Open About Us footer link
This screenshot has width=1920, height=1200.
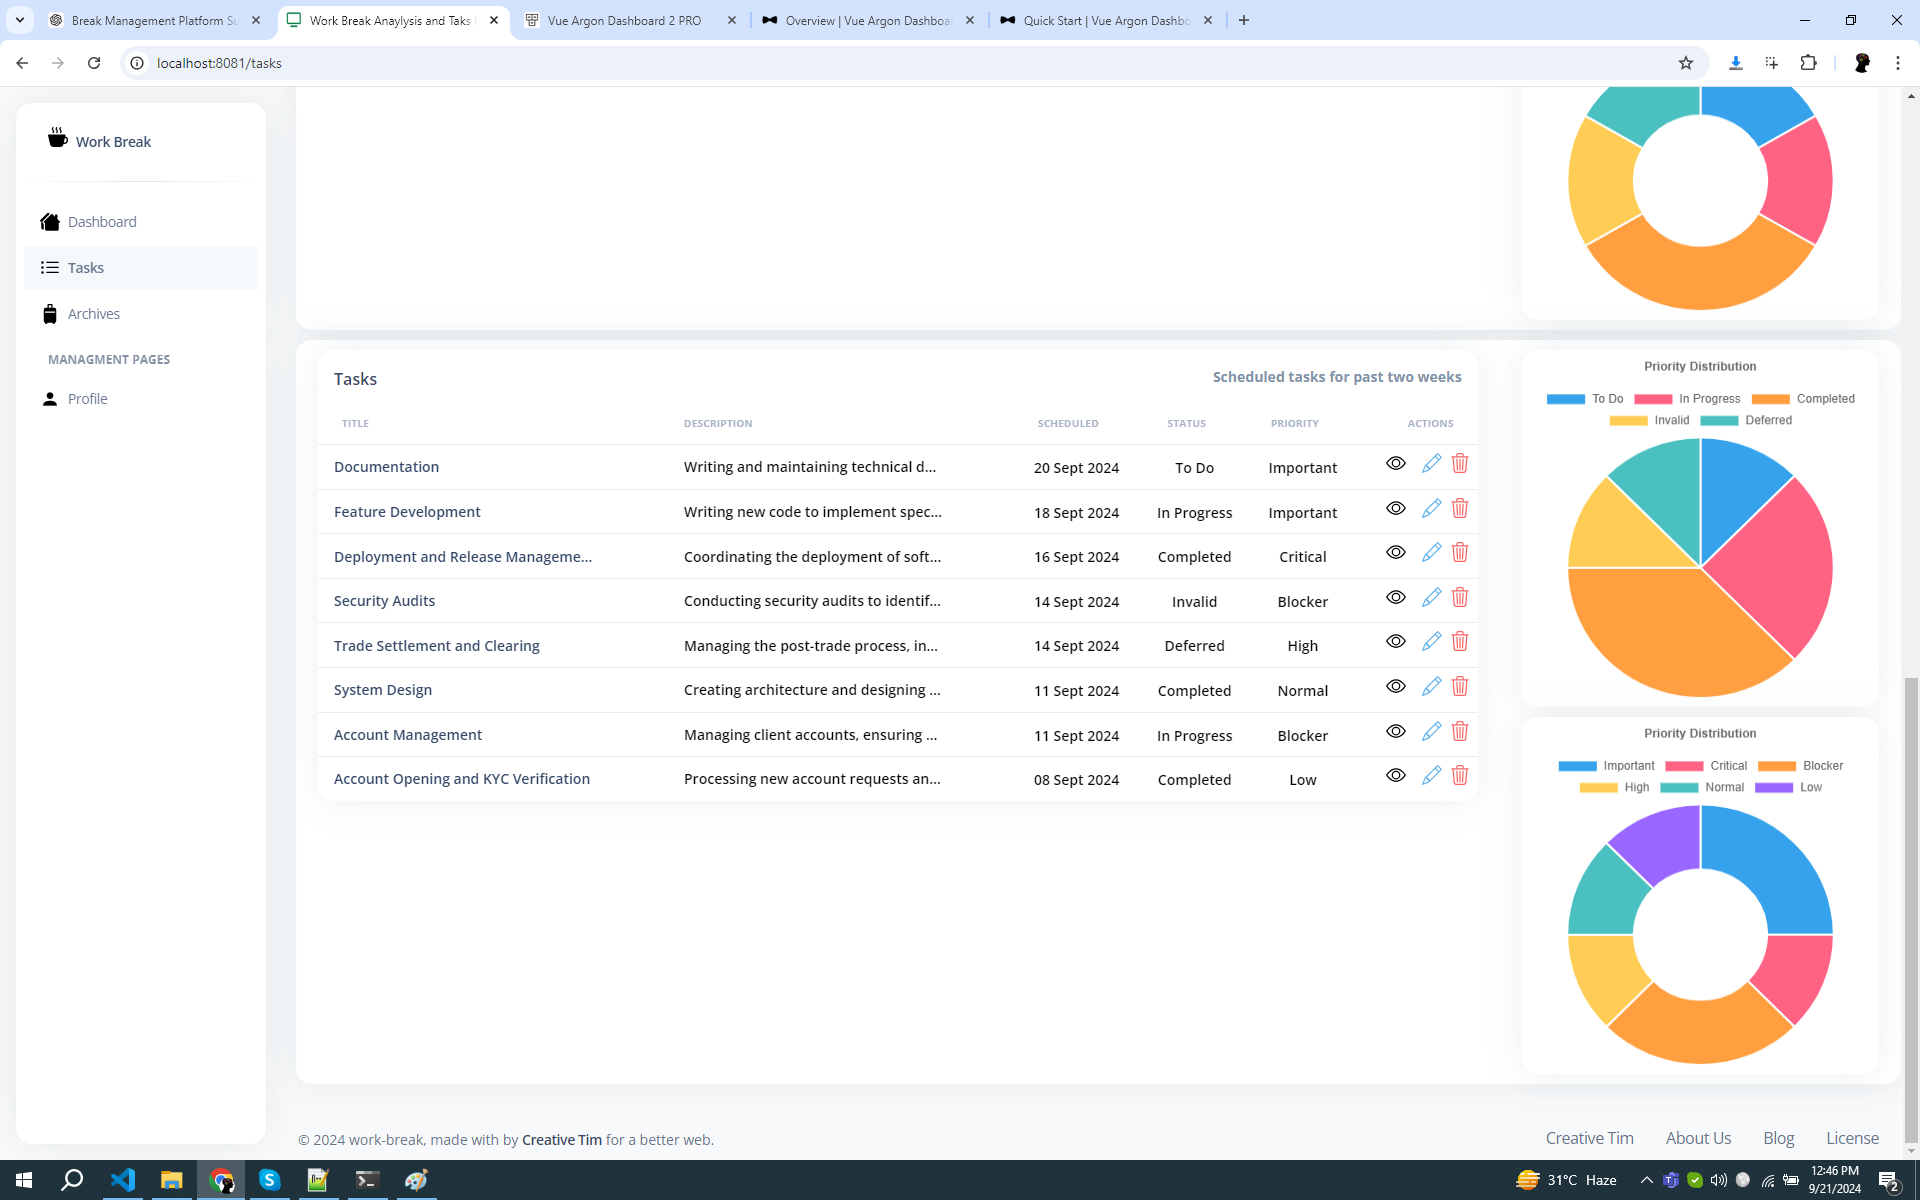point(1698,1138)
